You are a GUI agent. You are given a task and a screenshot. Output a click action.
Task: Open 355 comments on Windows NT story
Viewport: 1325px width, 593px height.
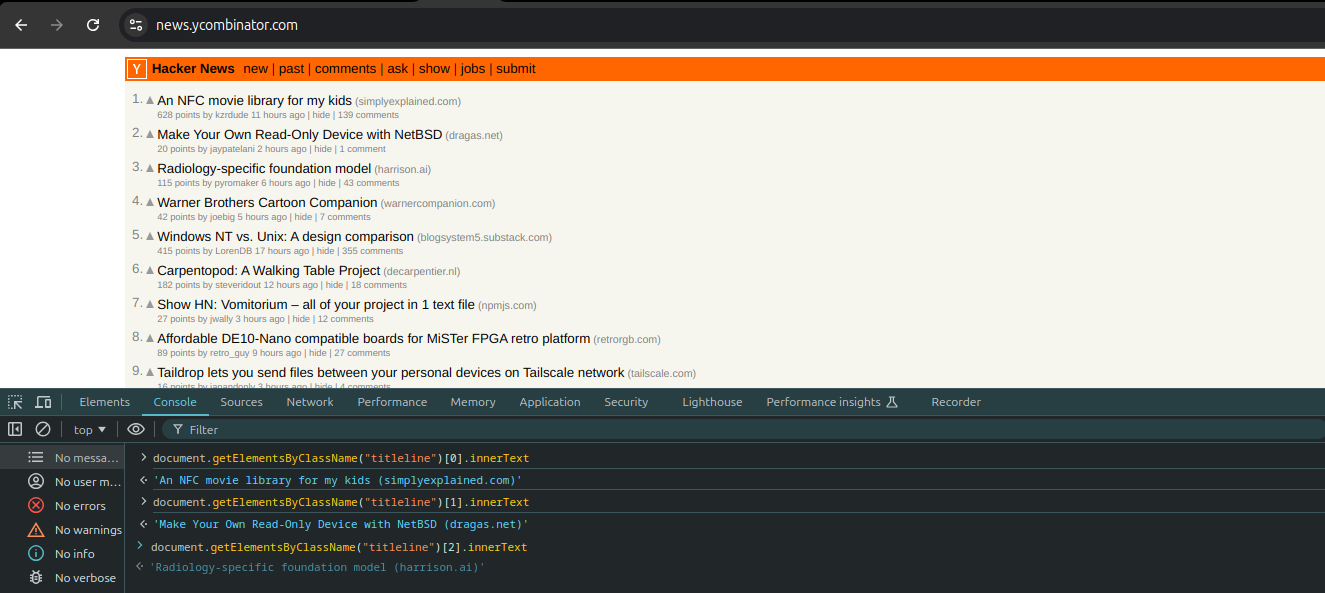(x=373, y=251)
